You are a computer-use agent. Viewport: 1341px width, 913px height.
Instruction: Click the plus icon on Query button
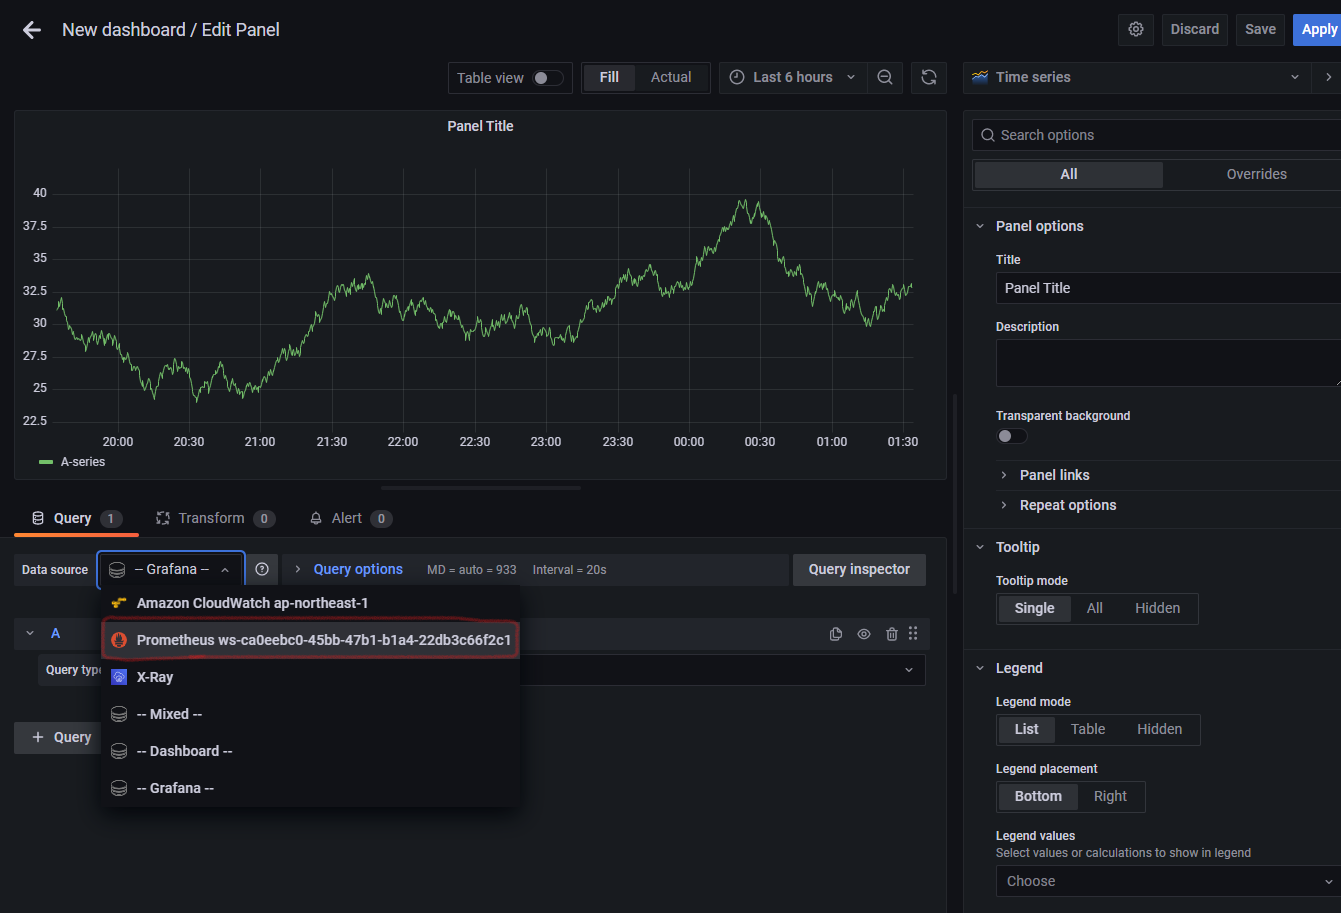click(x=38, y=737)
